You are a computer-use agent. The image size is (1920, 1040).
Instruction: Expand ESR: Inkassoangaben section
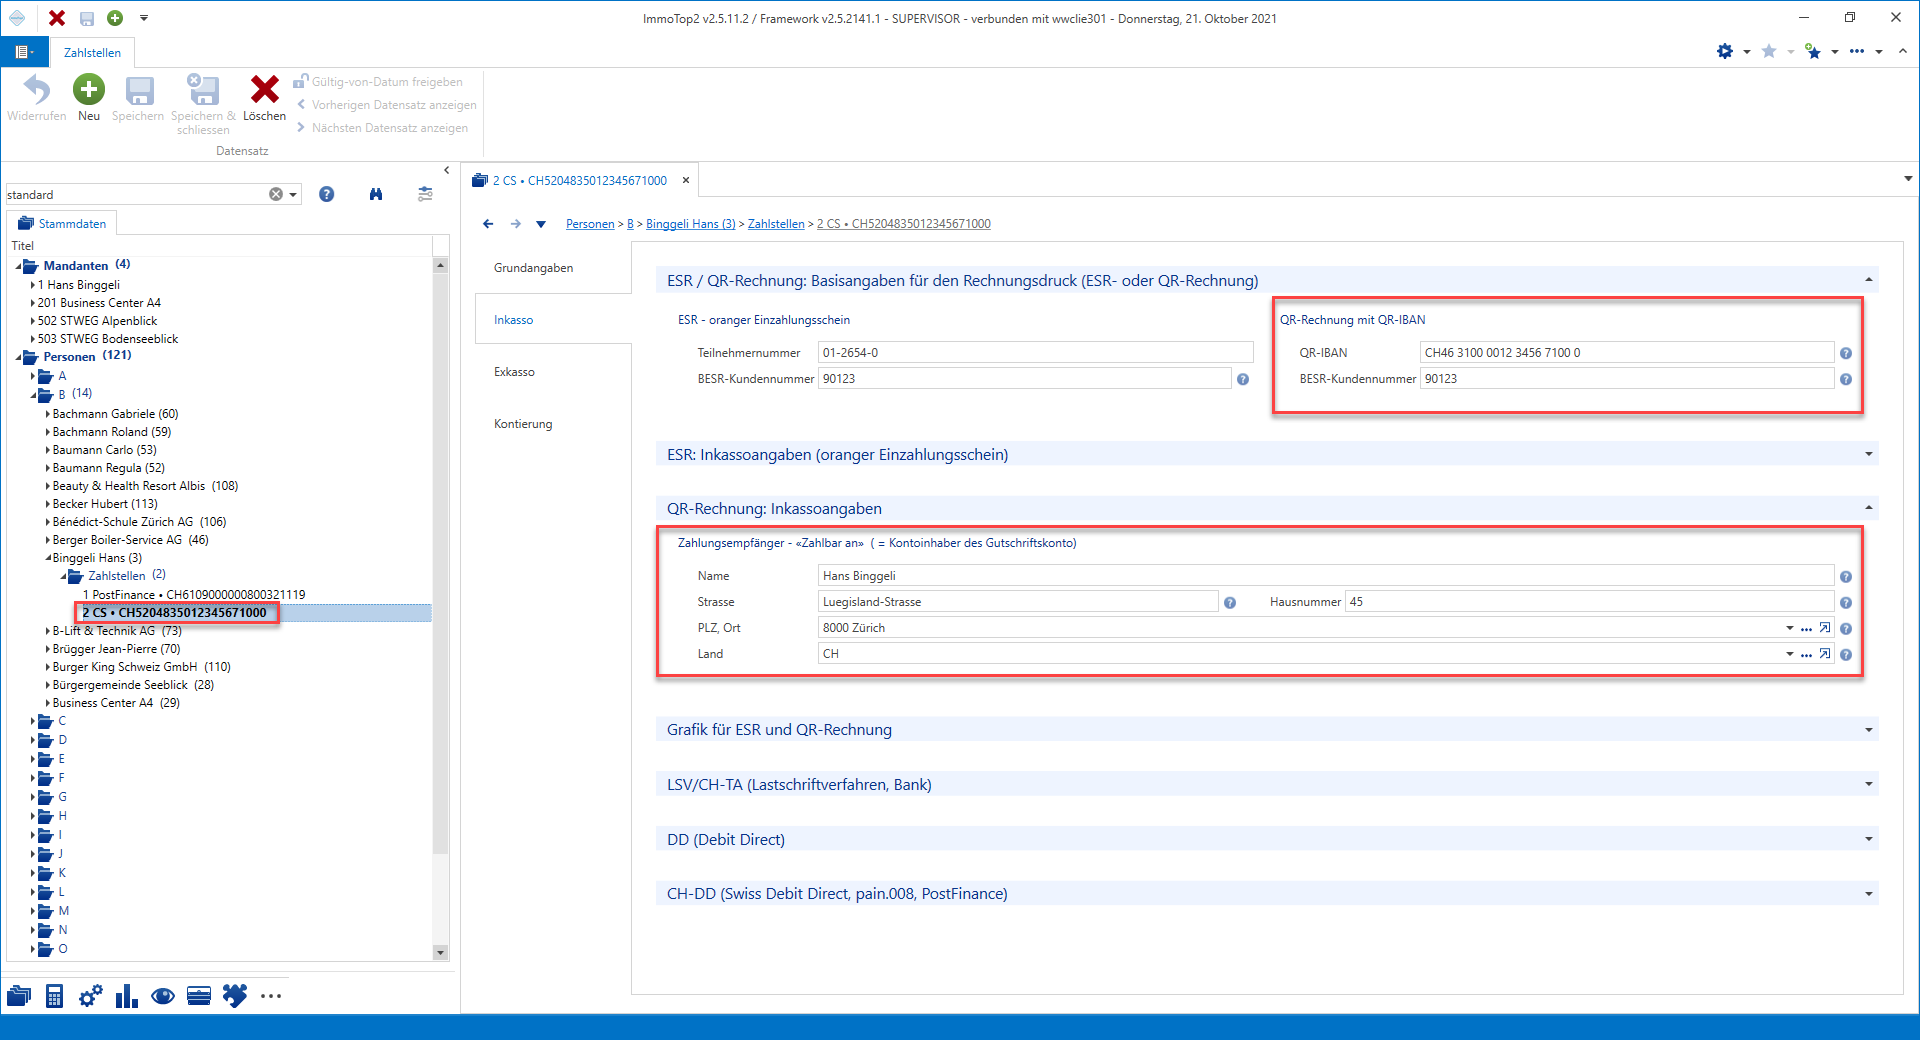[1868, 454]
